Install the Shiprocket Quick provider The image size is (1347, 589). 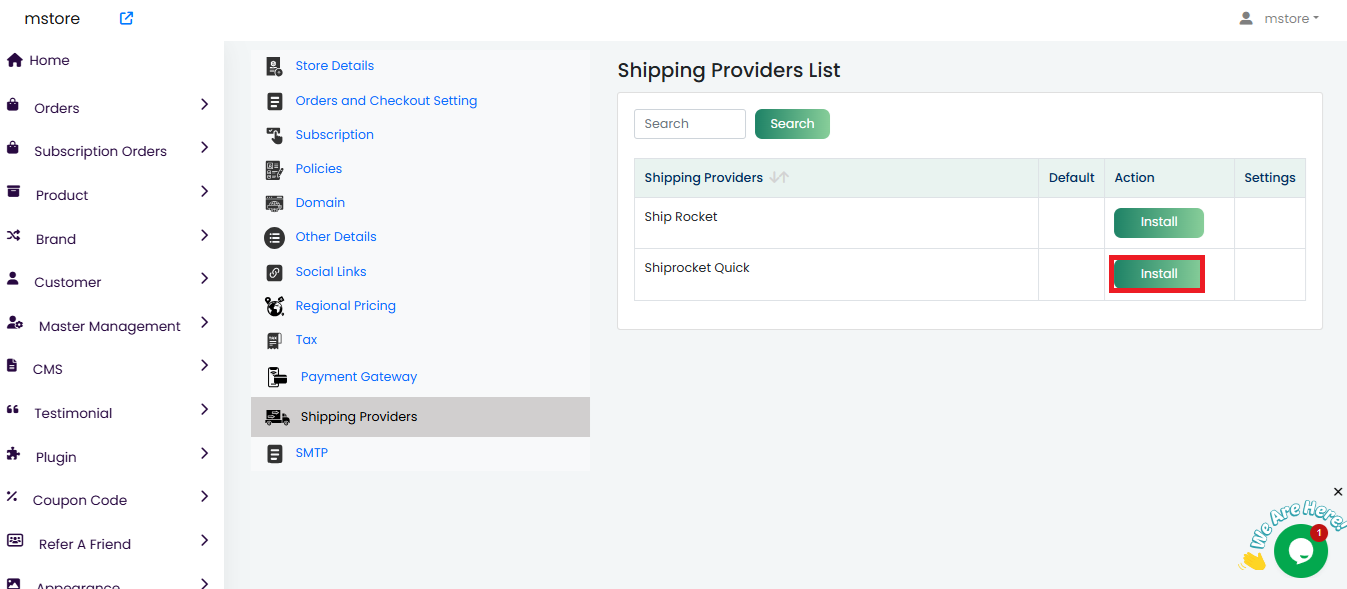tap(1158, 274)
